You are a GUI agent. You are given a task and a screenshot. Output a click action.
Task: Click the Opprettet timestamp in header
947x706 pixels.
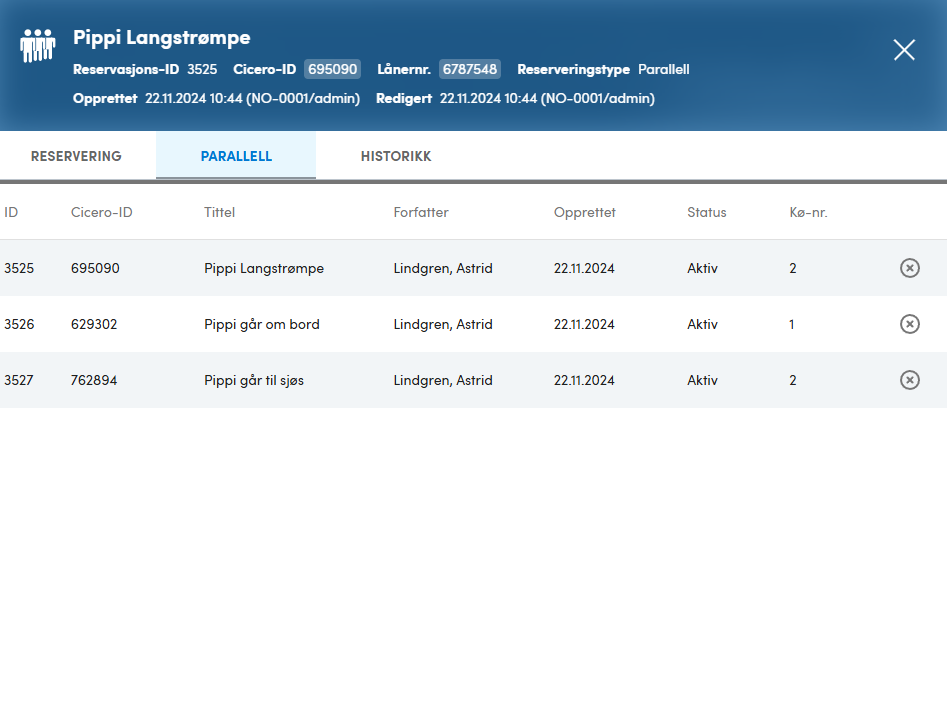tap(252, 98)
